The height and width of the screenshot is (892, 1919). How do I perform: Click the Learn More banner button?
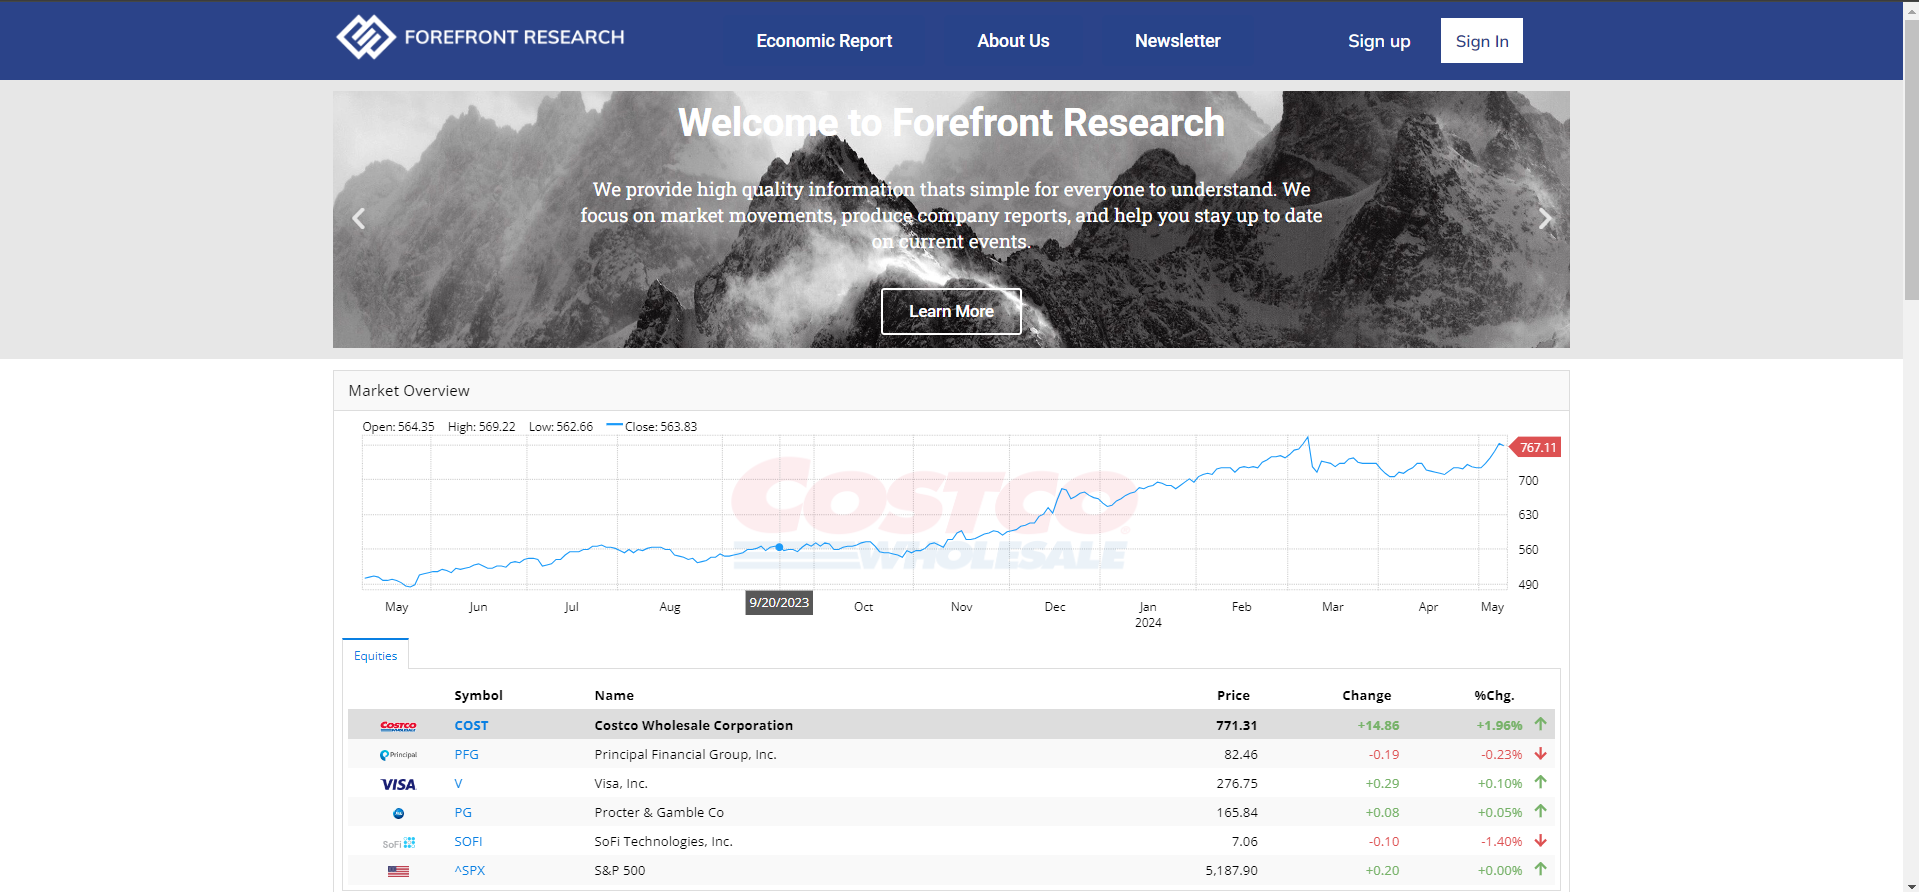point(951,311)
